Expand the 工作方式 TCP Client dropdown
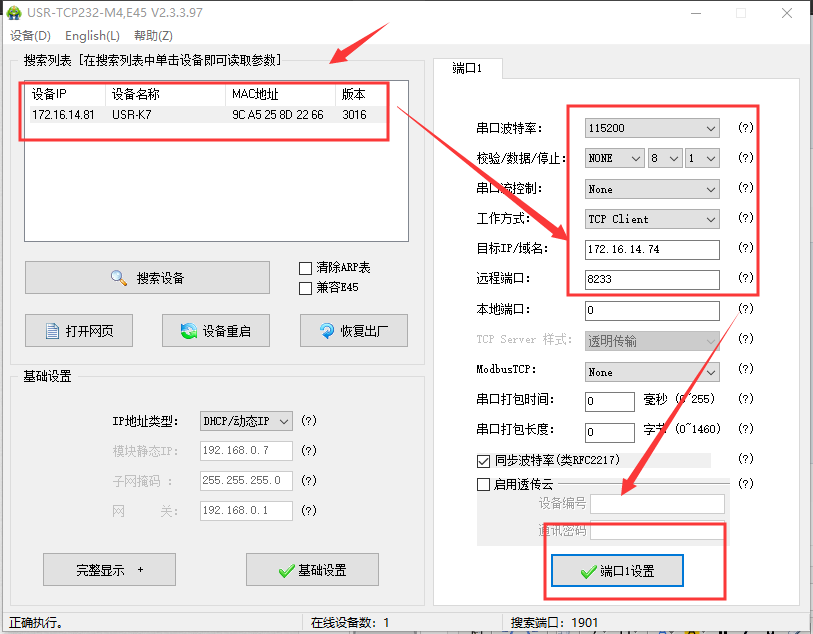 652,219
